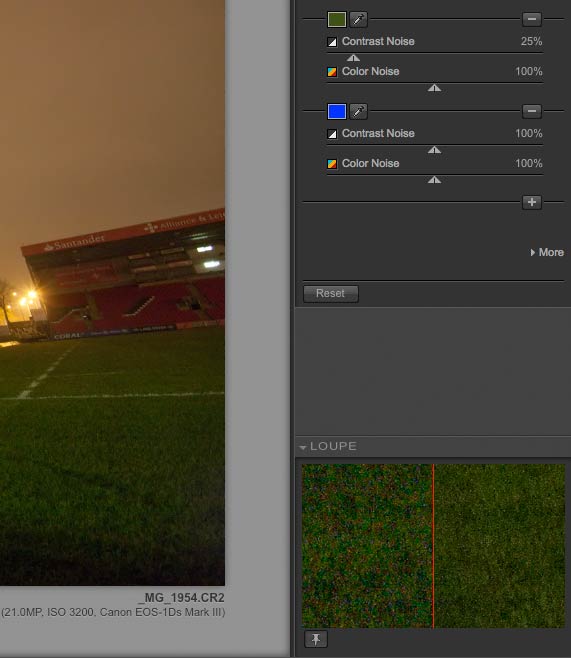
Task: Expand the More options
Action: pos(547,252)
